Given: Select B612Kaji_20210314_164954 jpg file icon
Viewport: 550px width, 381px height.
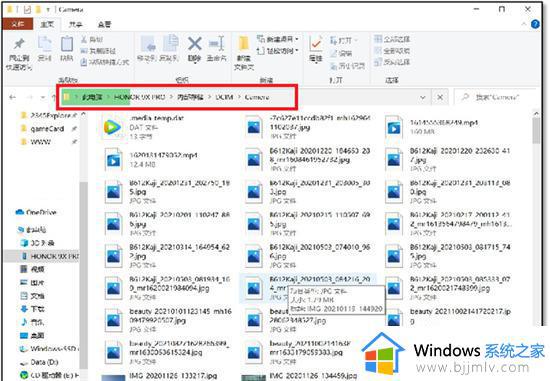Looking at the screenshot, I should point(113,256).
